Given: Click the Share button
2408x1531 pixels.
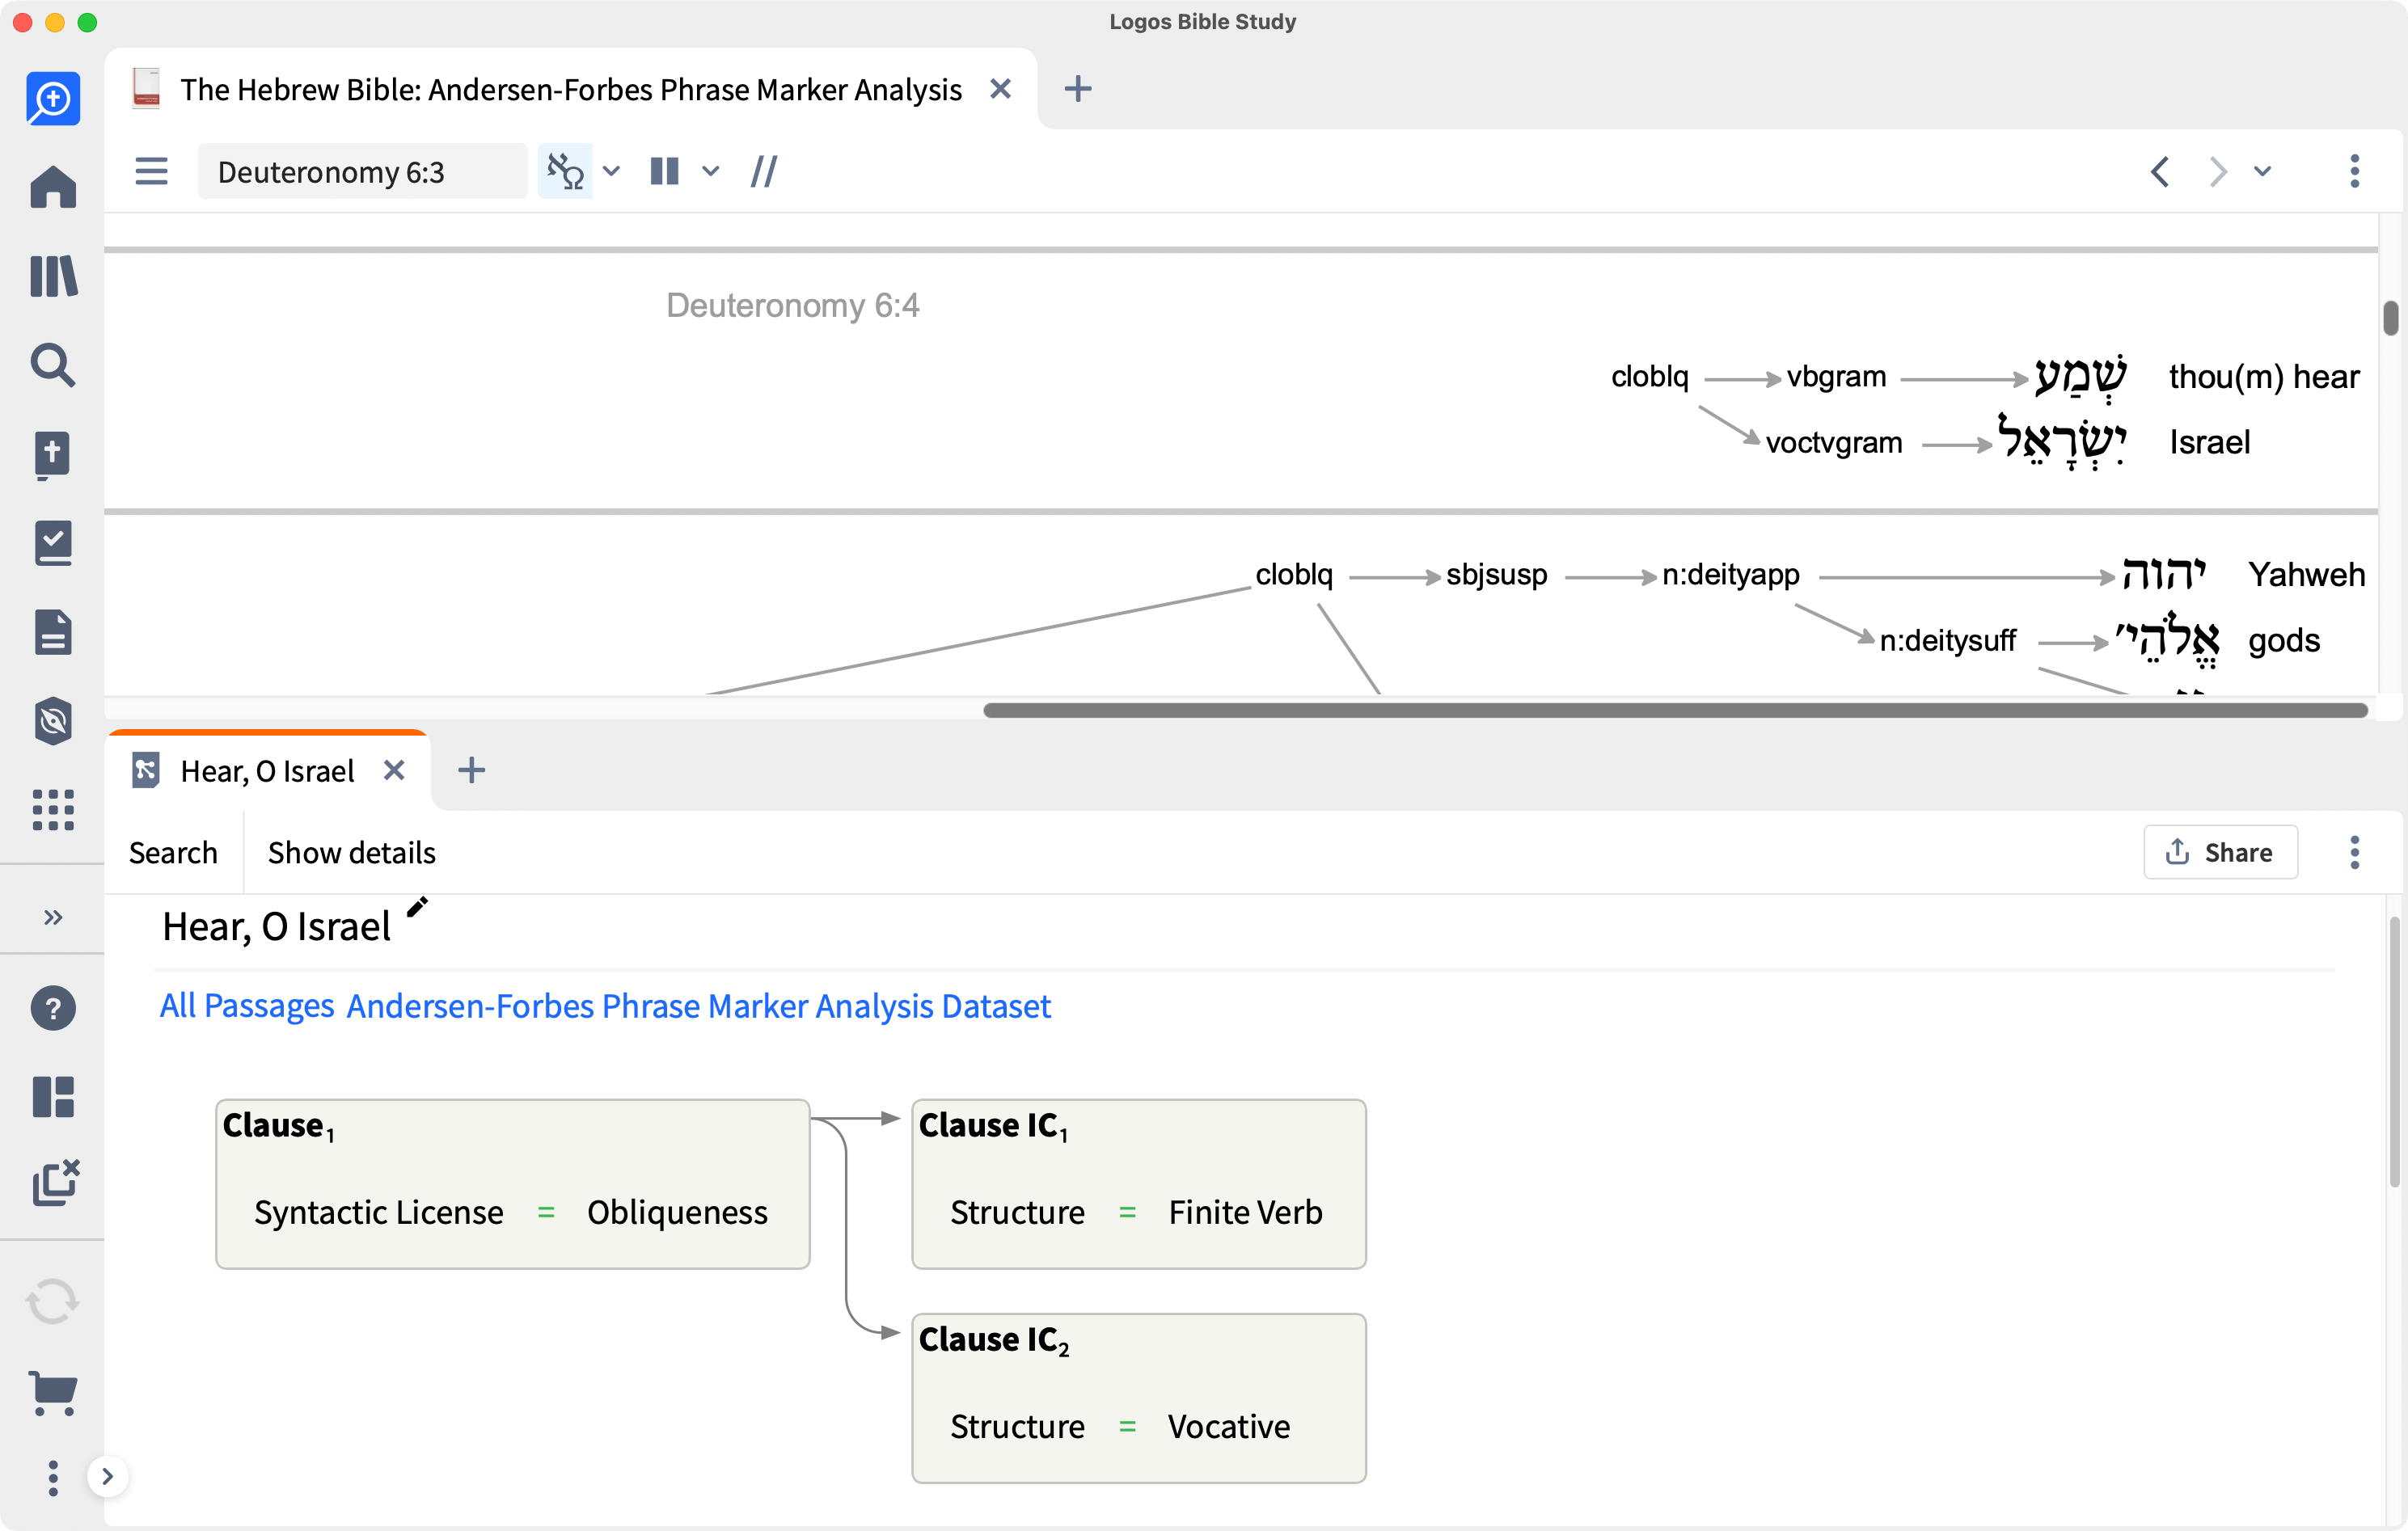Looking at the screenshot, I should pos(2220,852).
